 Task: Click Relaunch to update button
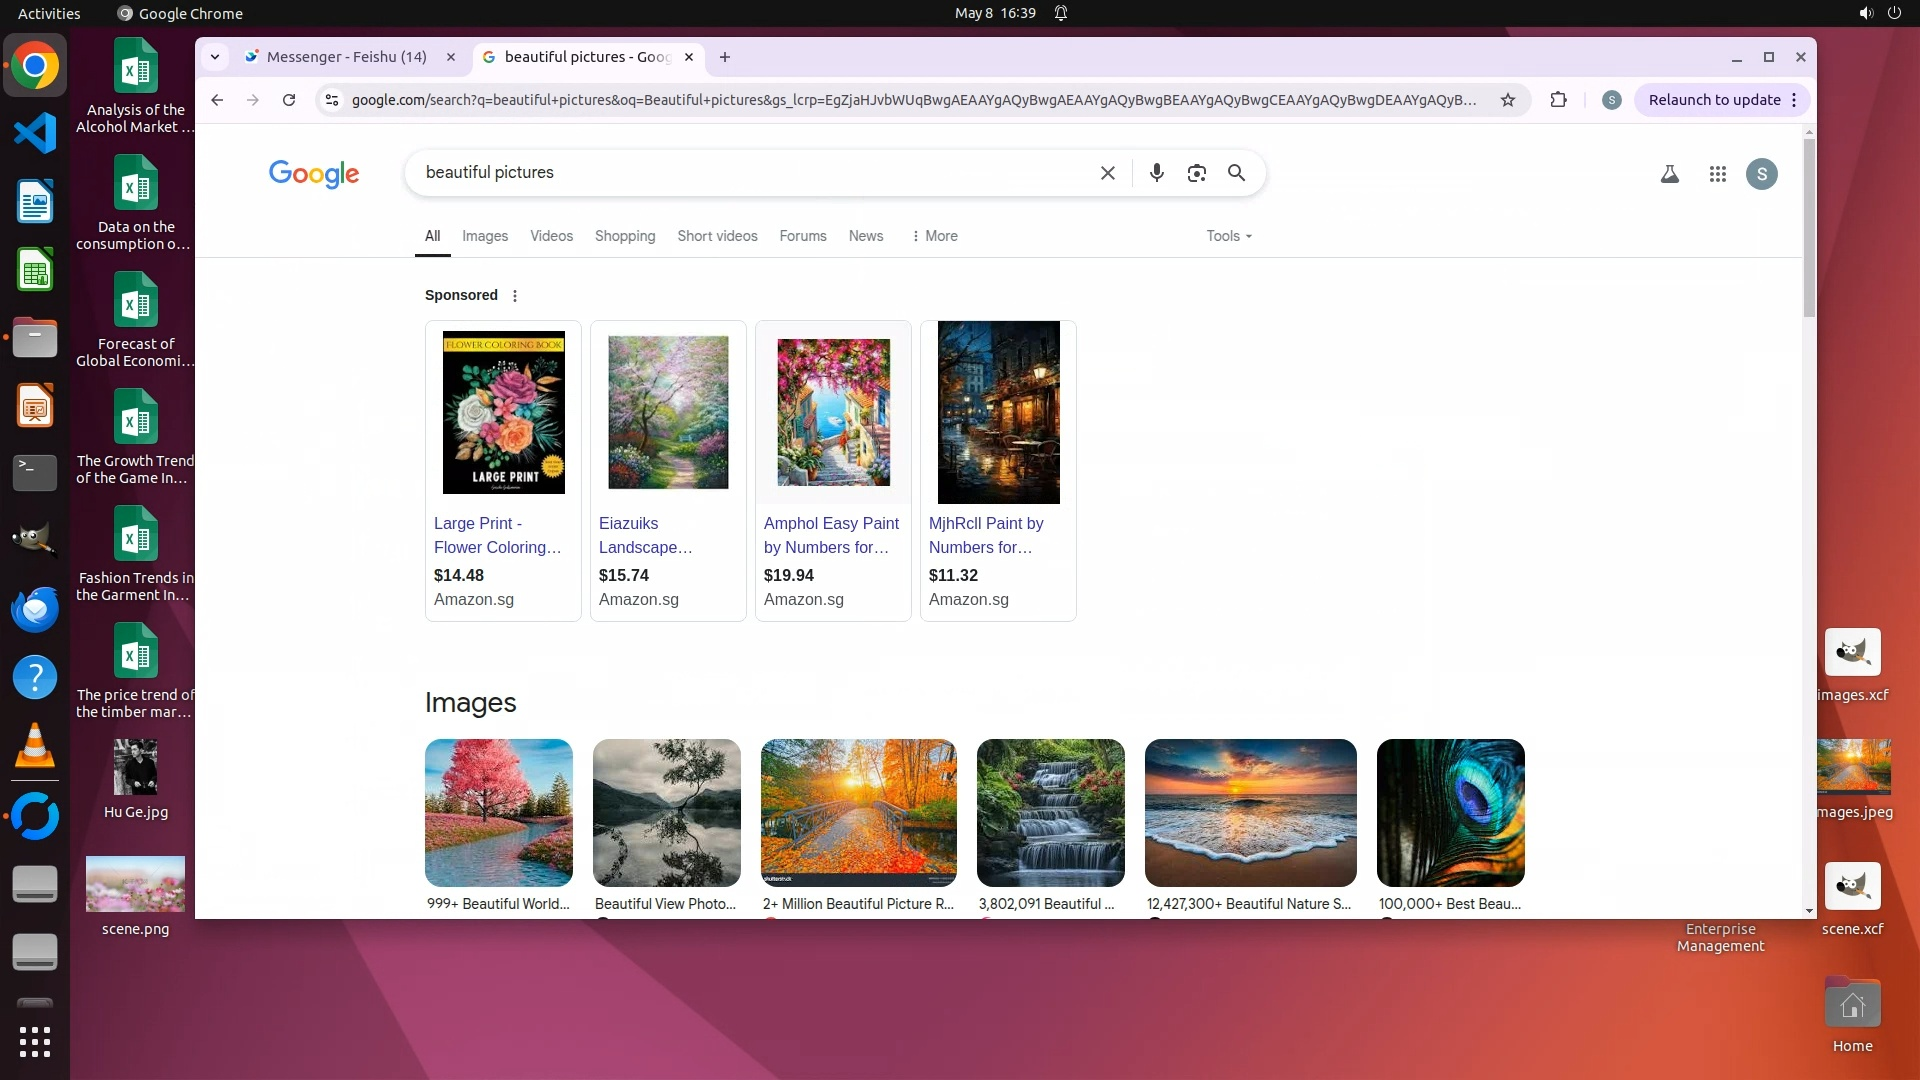click(x=1714, y=100)
